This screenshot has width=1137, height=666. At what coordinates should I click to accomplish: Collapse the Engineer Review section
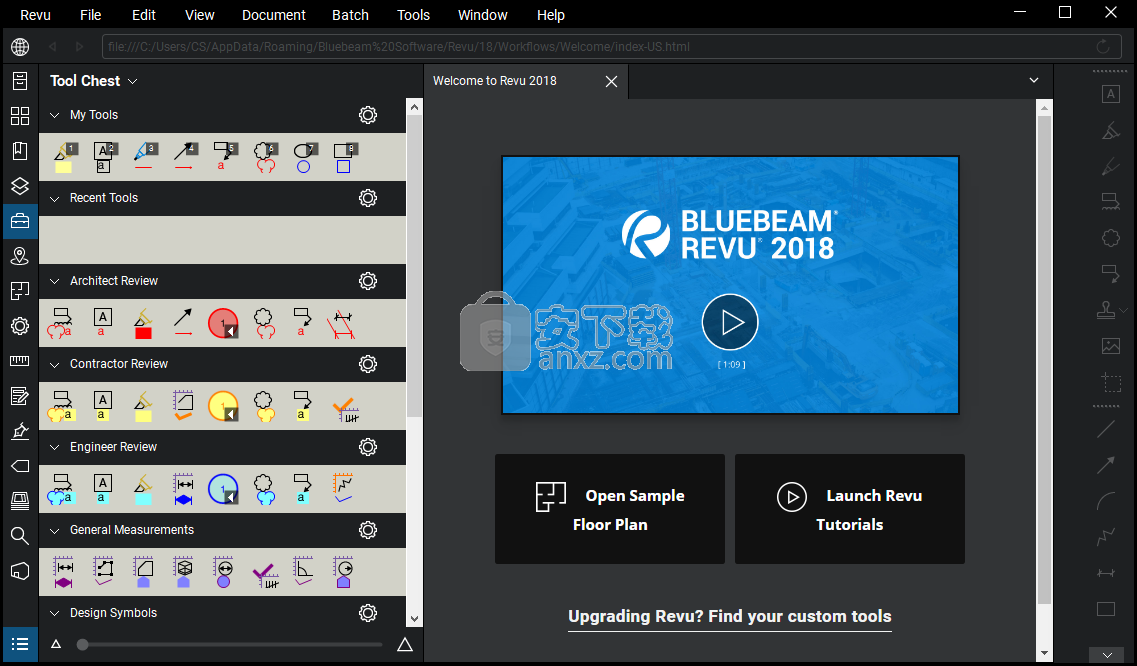(54, 447)
